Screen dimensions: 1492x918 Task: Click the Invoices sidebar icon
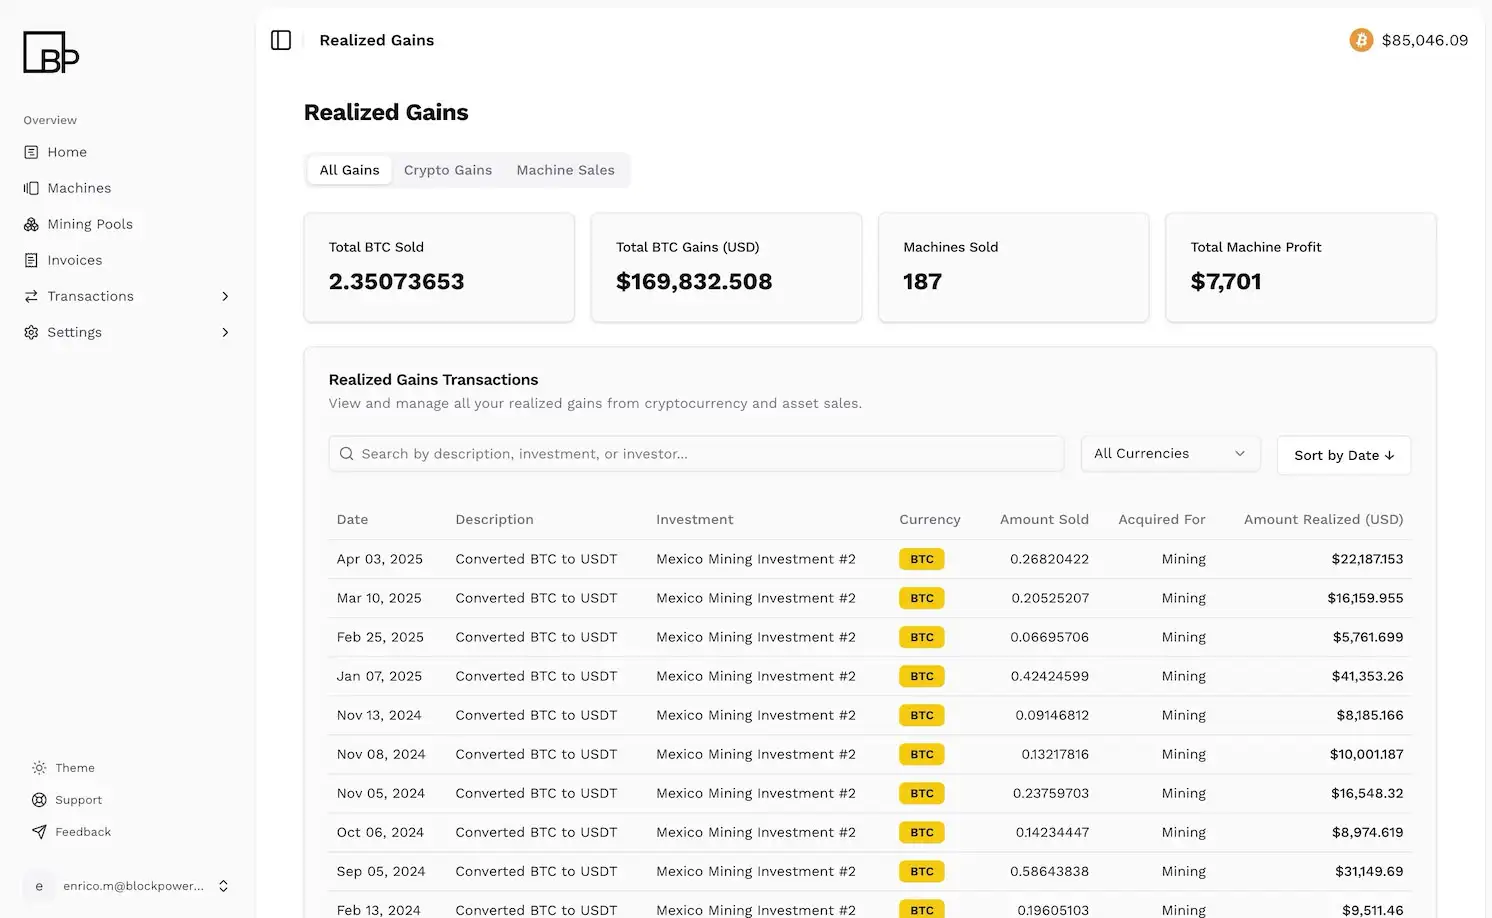coord(31,260)
